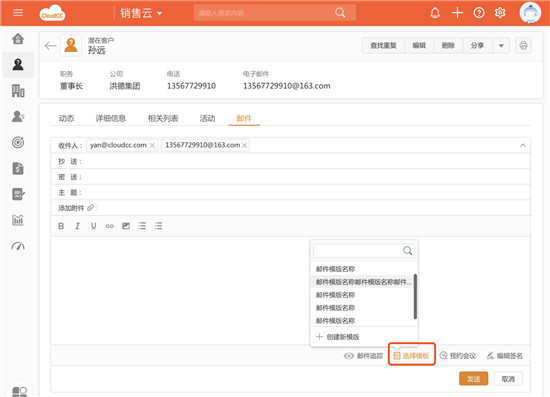Click 编辑签名
This screenshot has width=550, height=397.
pos(504,356)
